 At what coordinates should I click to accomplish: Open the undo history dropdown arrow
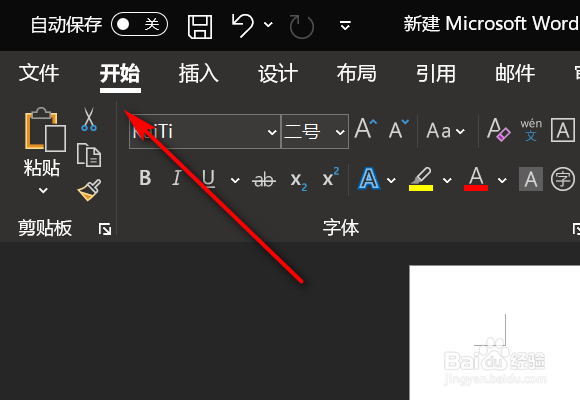point(268,25)
